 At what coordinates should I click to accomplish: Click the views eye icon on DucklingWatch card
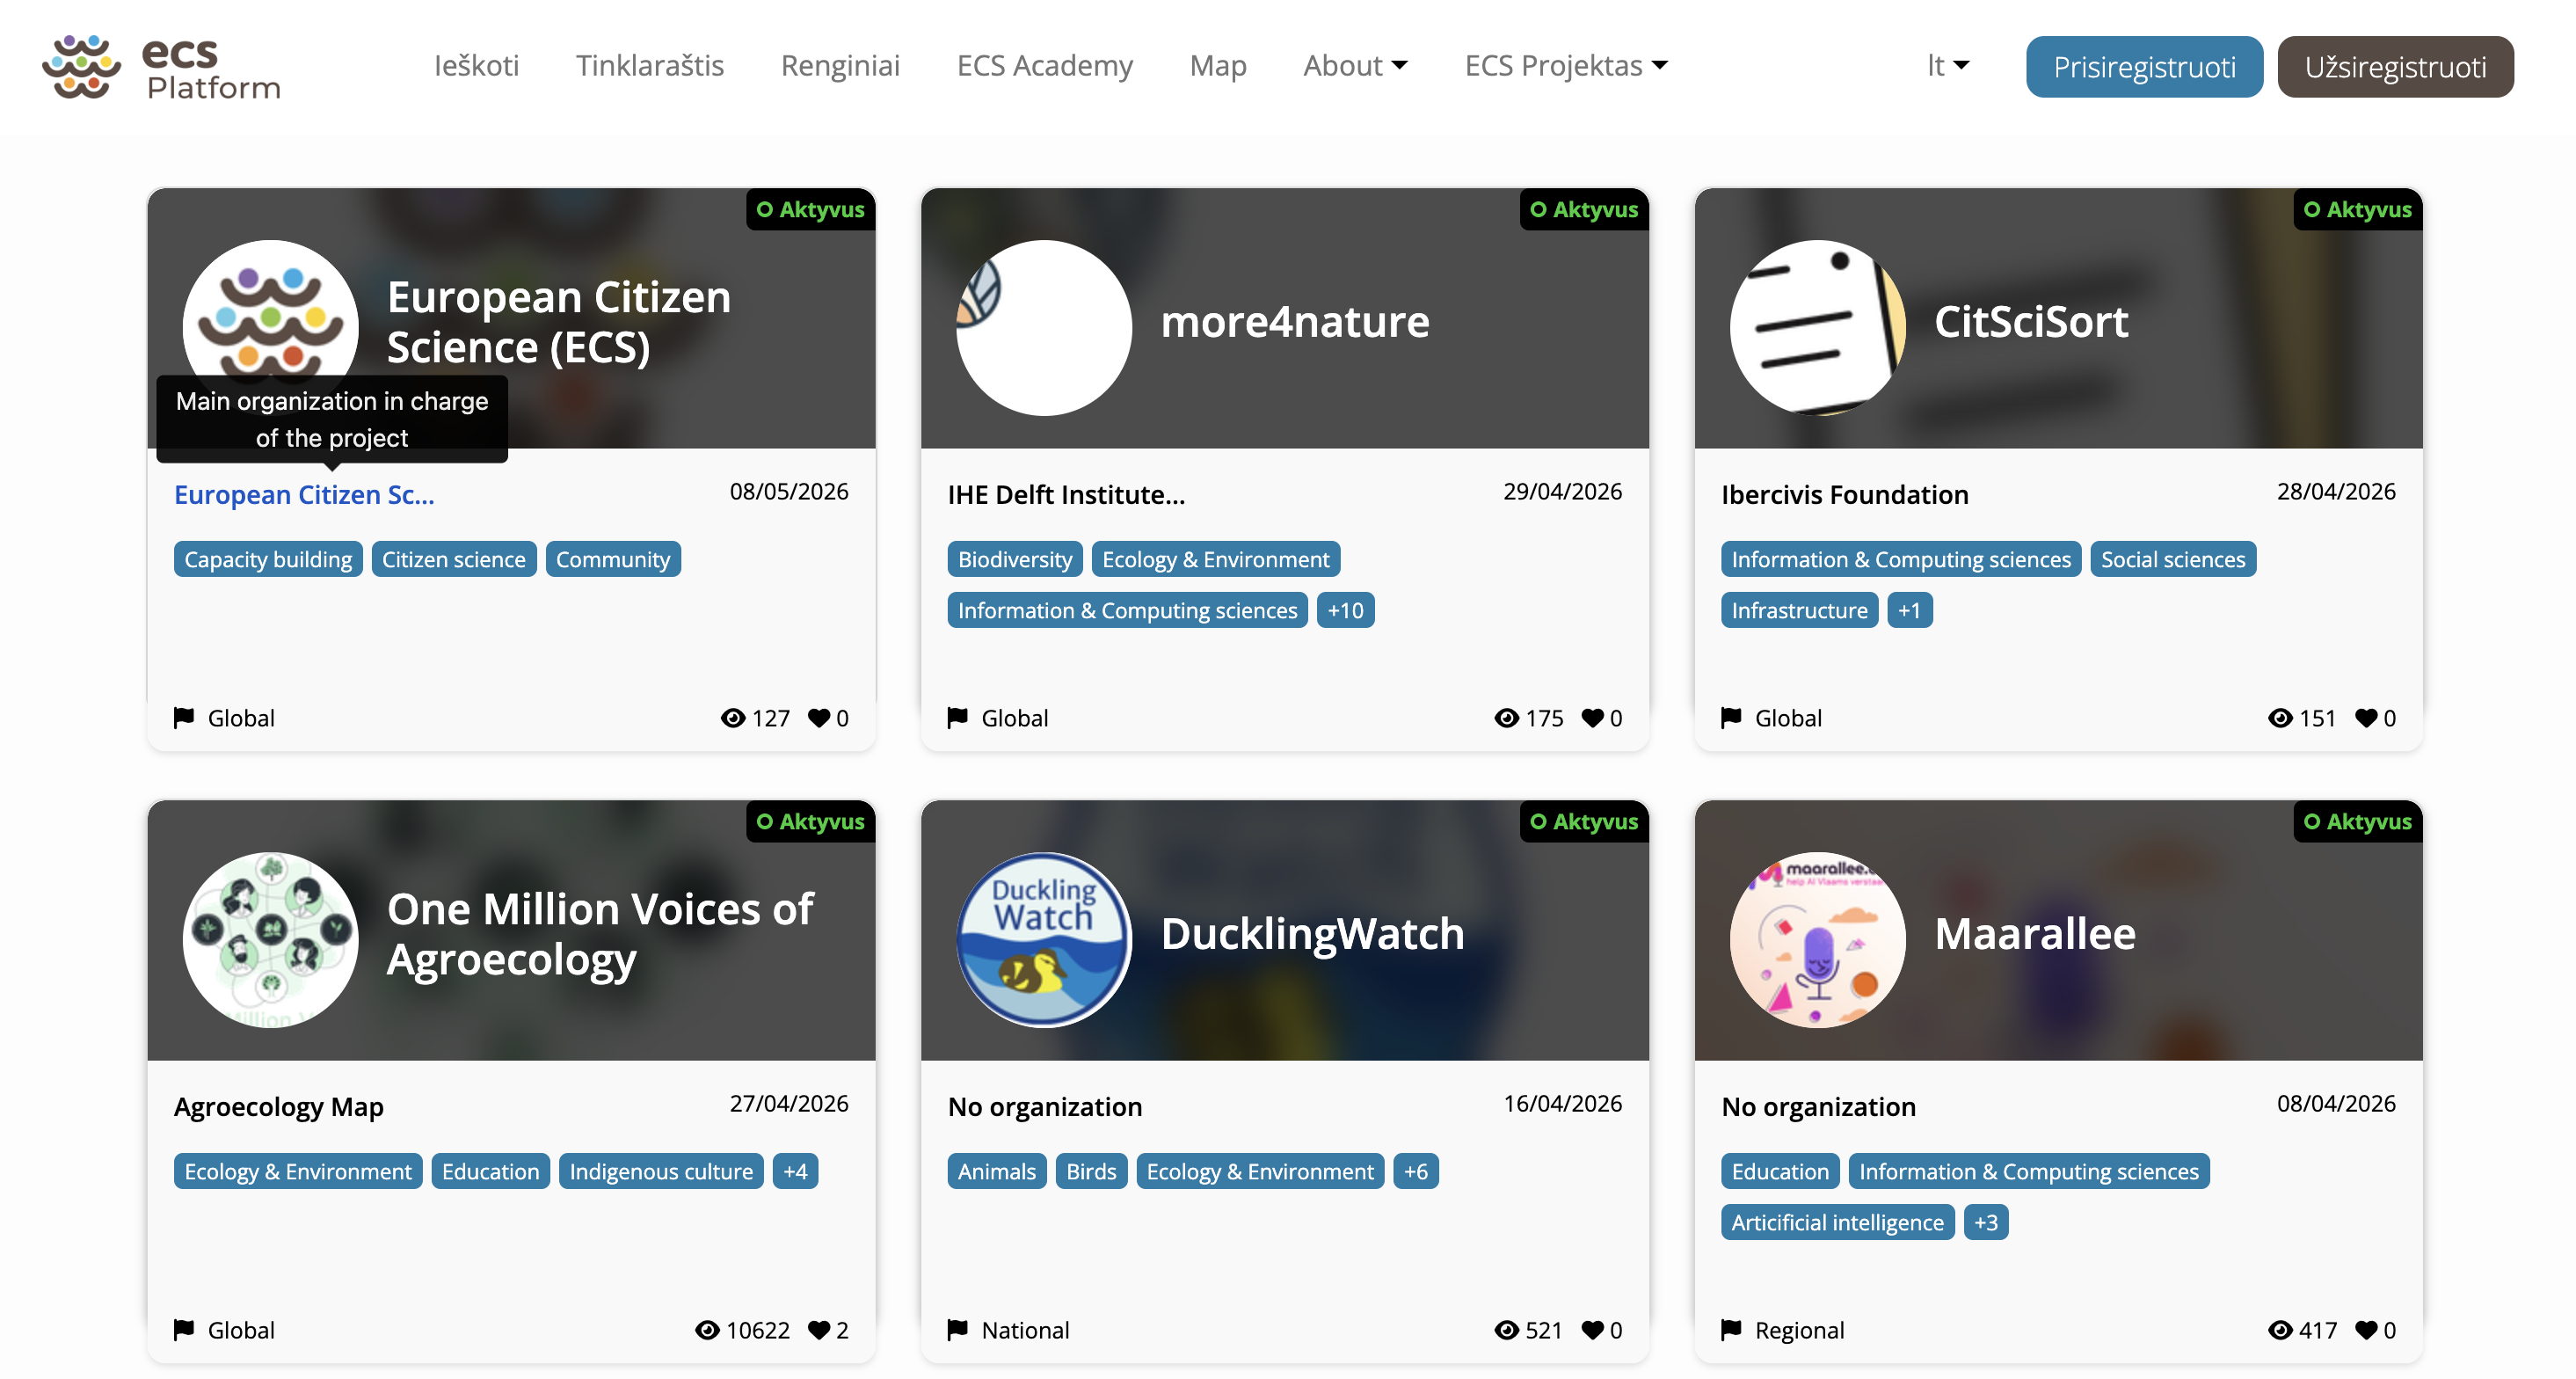click(1506, 1330)
